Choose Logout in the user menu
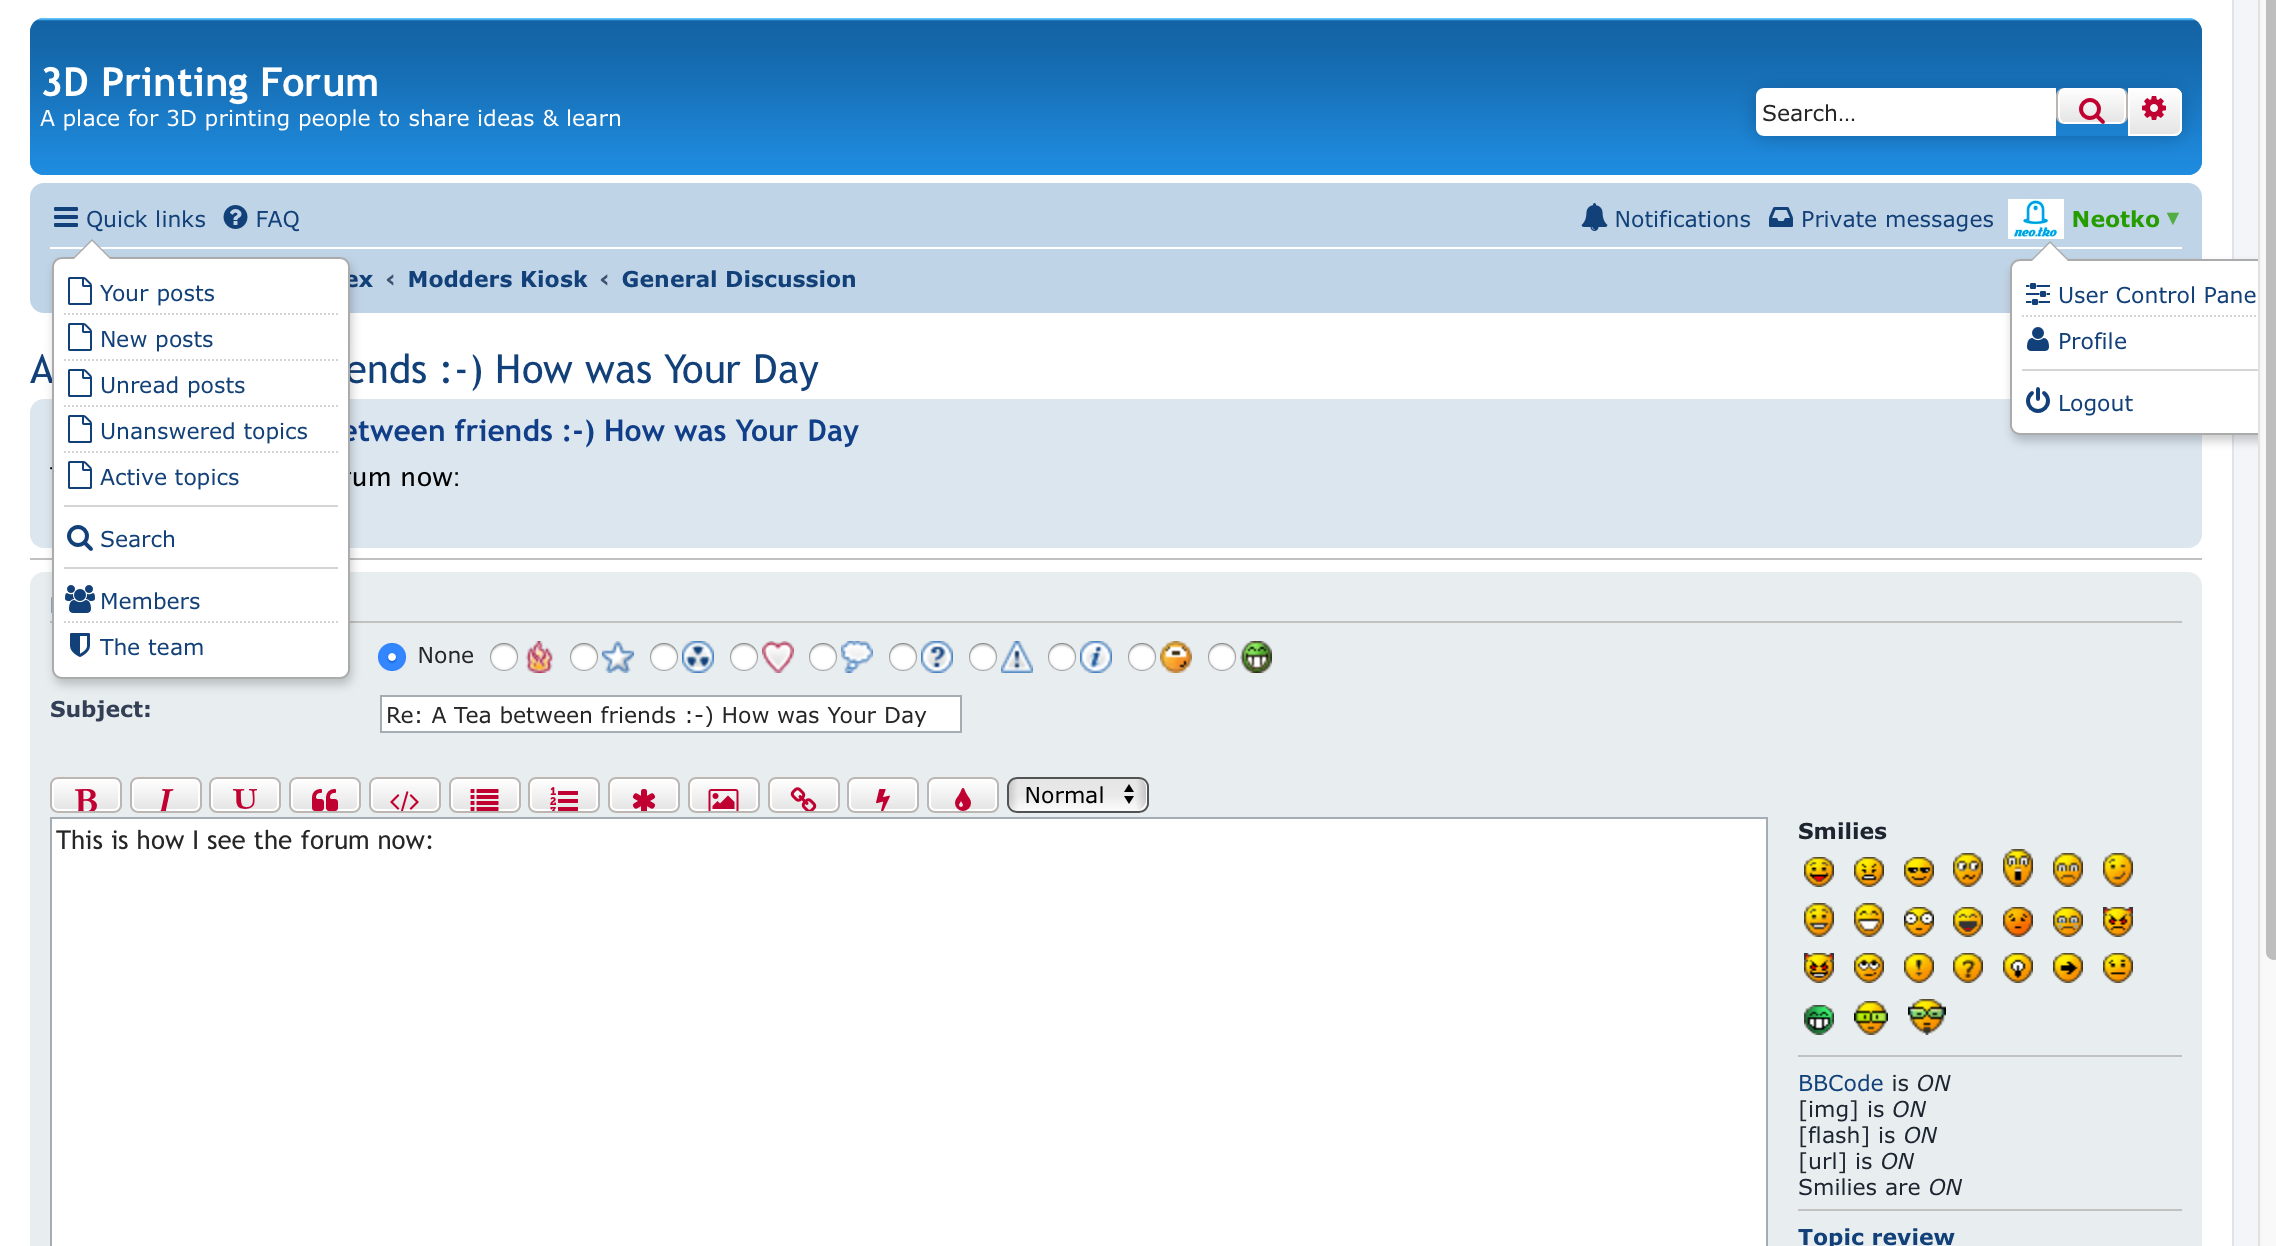The image size is (2276, 1246). coord(2094,403)
